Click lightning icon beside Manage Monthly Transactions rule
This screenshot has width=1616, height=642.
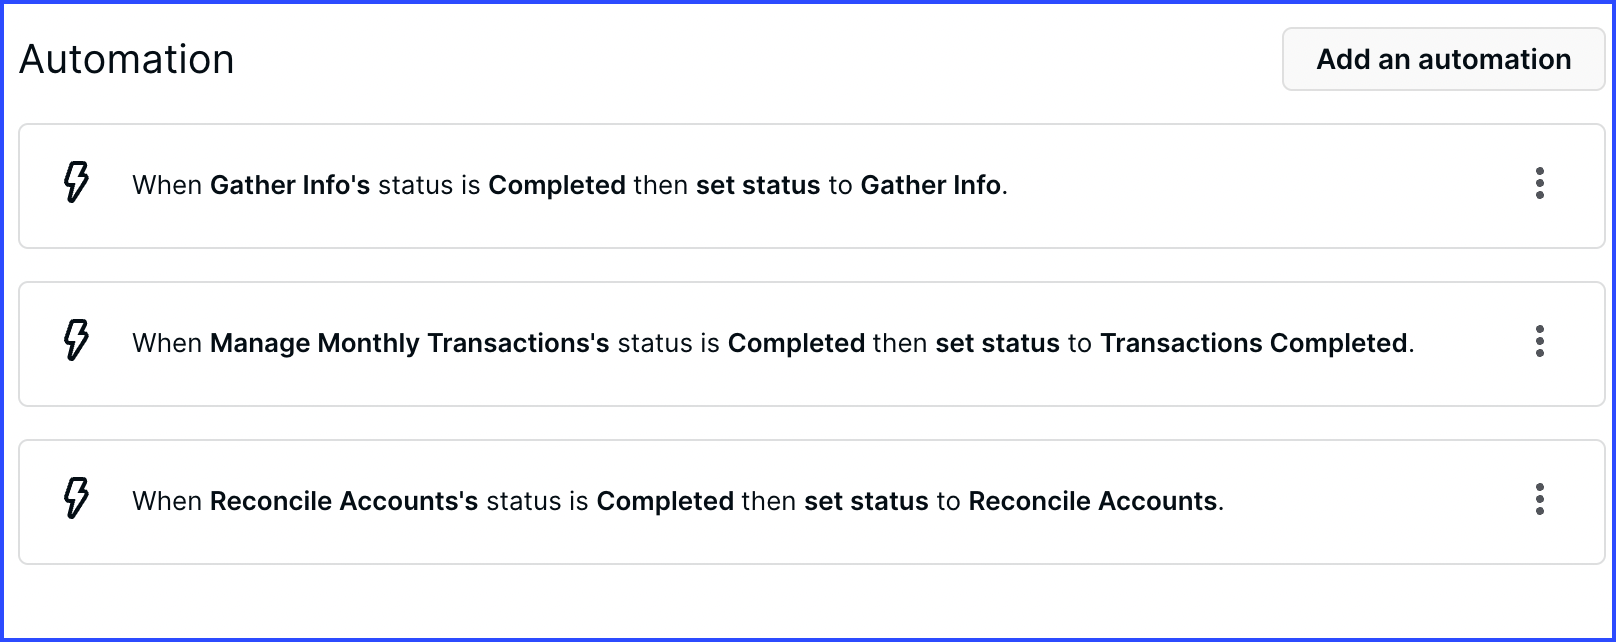pyautogui.click(x=76, y=341)
